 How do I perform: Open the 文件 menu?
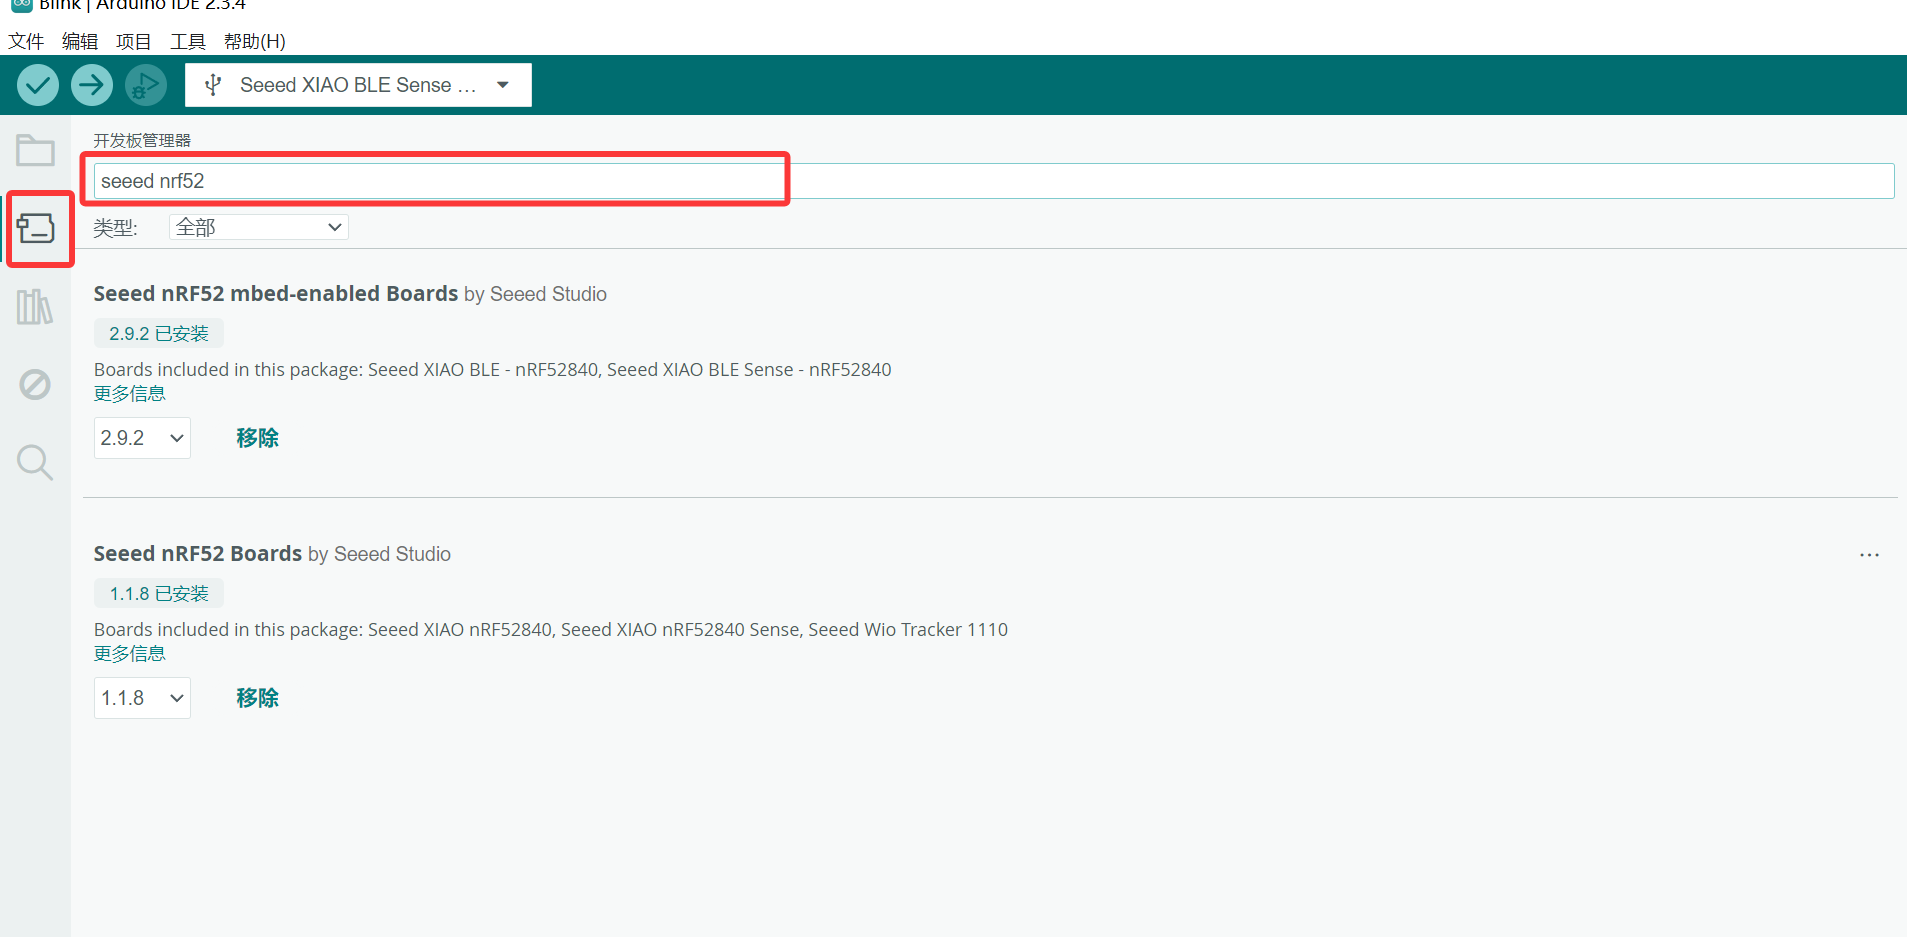26,41
